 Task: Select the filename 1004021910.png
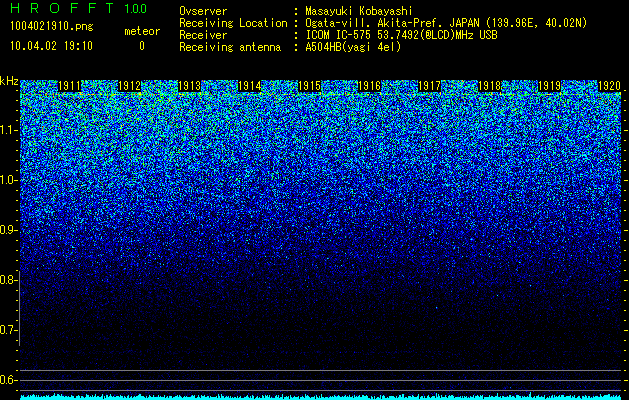pyautogui.click(x=52, y=26)
